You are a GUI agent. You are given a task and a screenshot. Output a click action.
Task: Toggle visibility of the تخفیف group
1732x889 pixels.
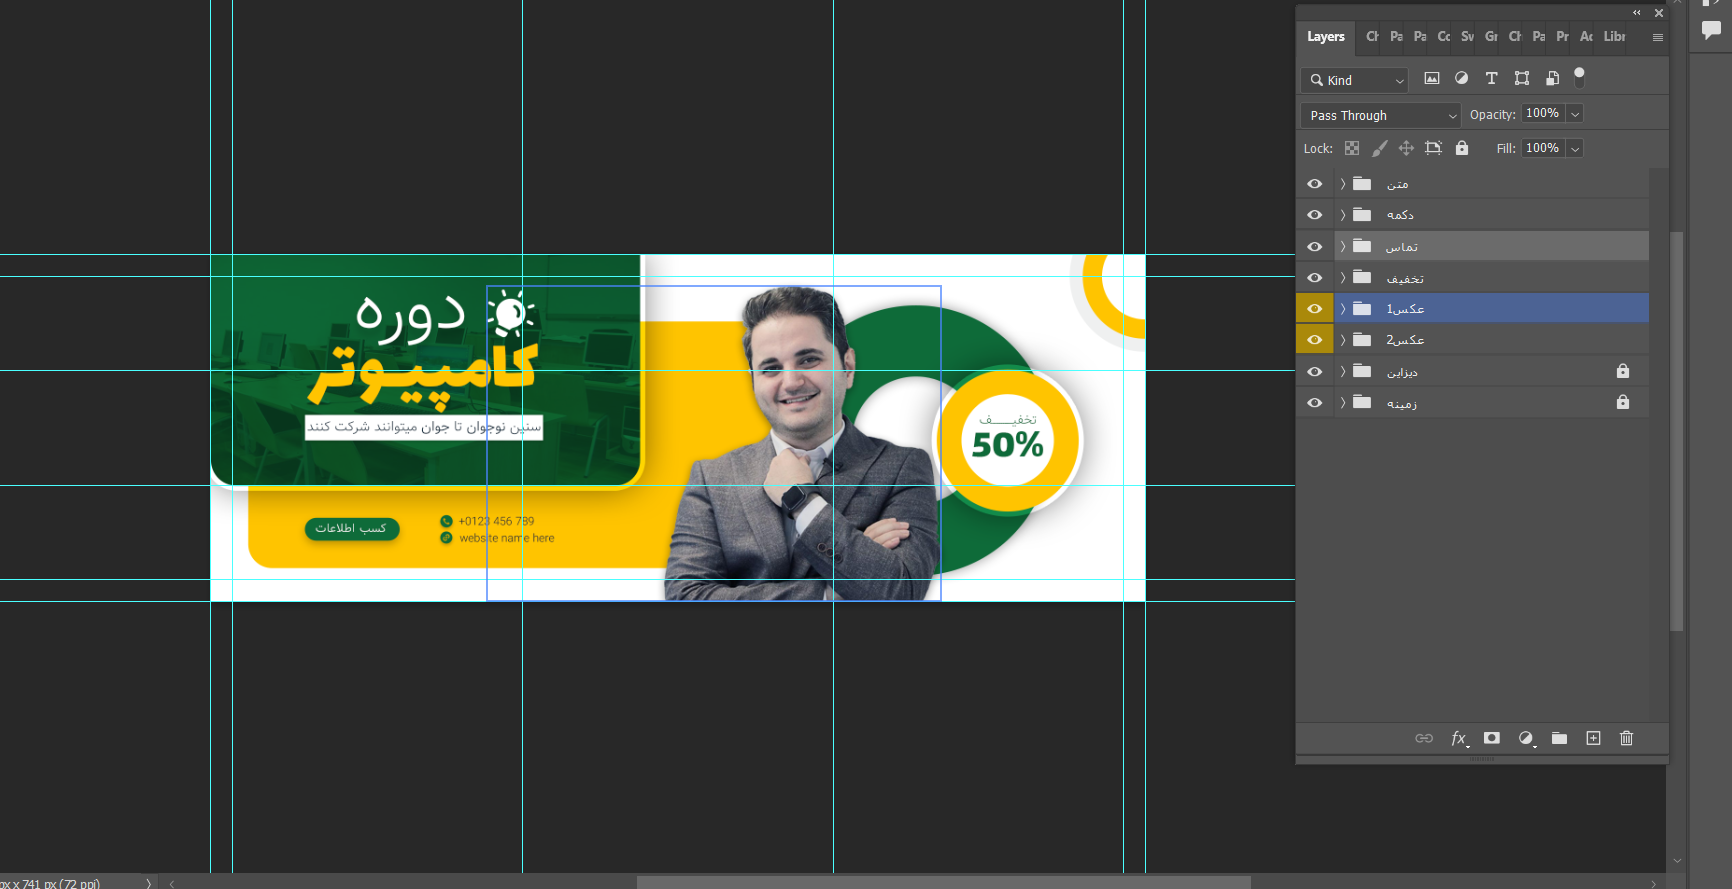coord(1314,278)
